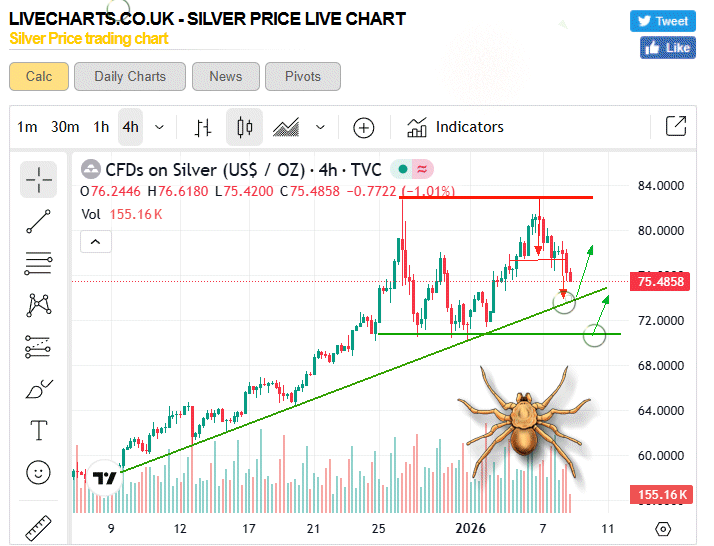Select the trend line drawing tool
714x546 pixels.
[39, 222]
